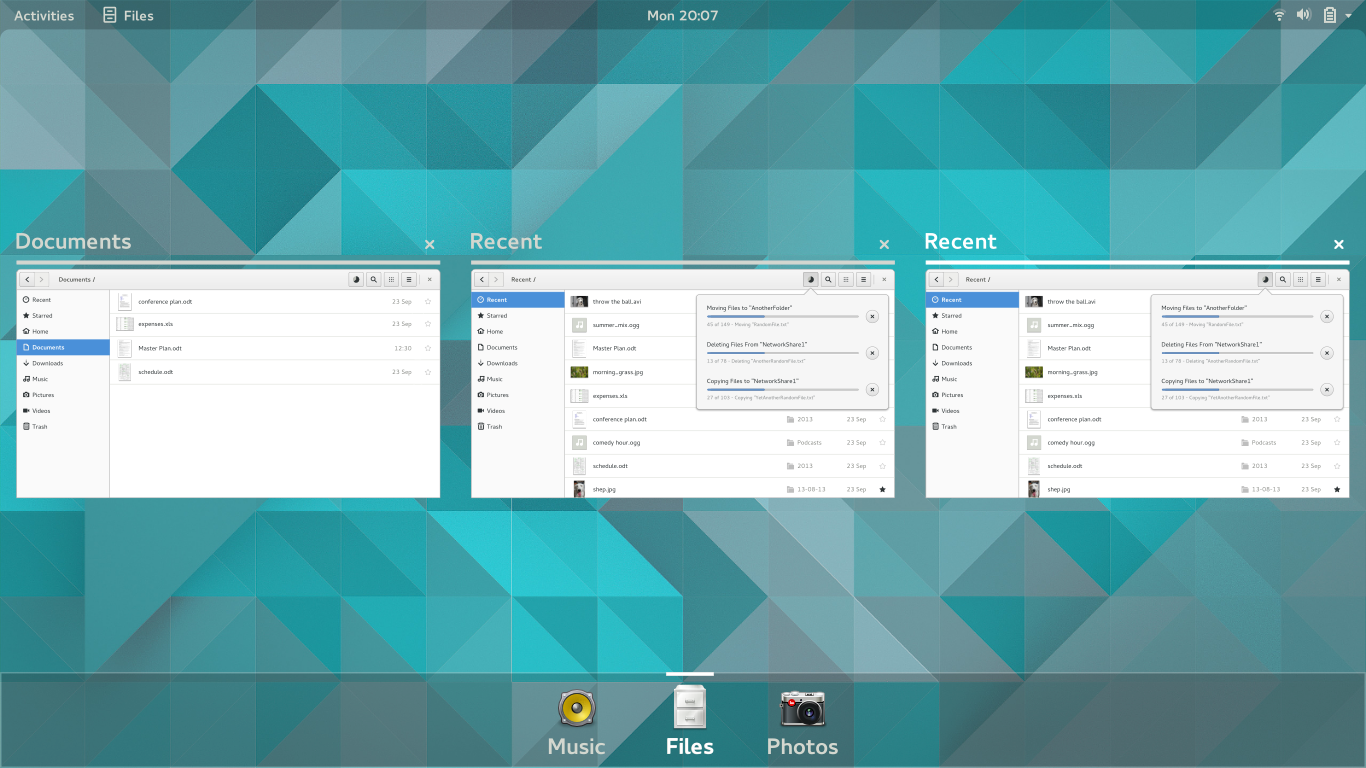The height and width of the screenshot is (768, 1366).
Task: Open Trash in the Documents window sidebar
Action: [x=63, y=427]
